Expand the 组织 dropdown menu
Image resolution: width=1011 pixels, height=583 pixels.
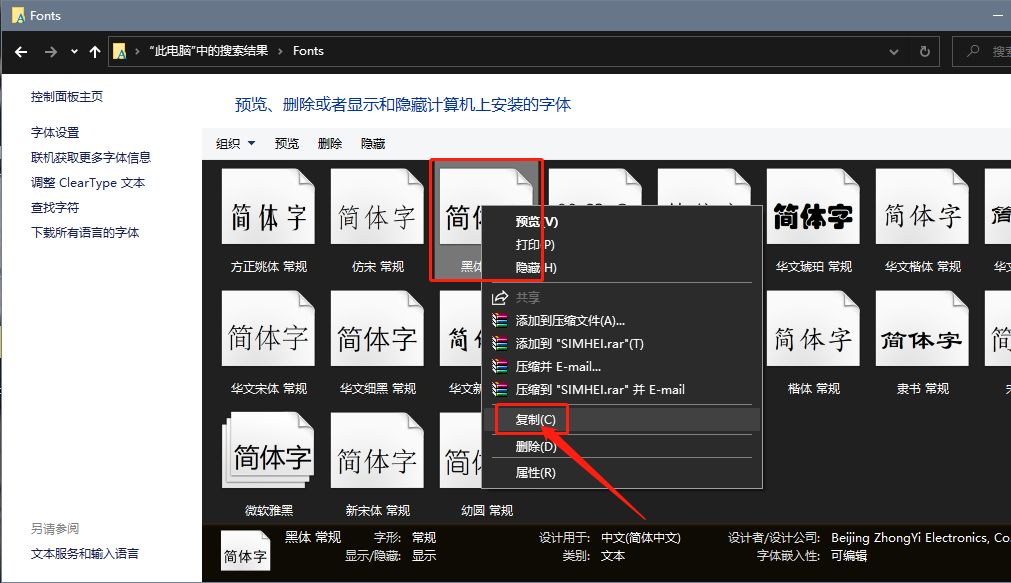[x=235, y=144]
